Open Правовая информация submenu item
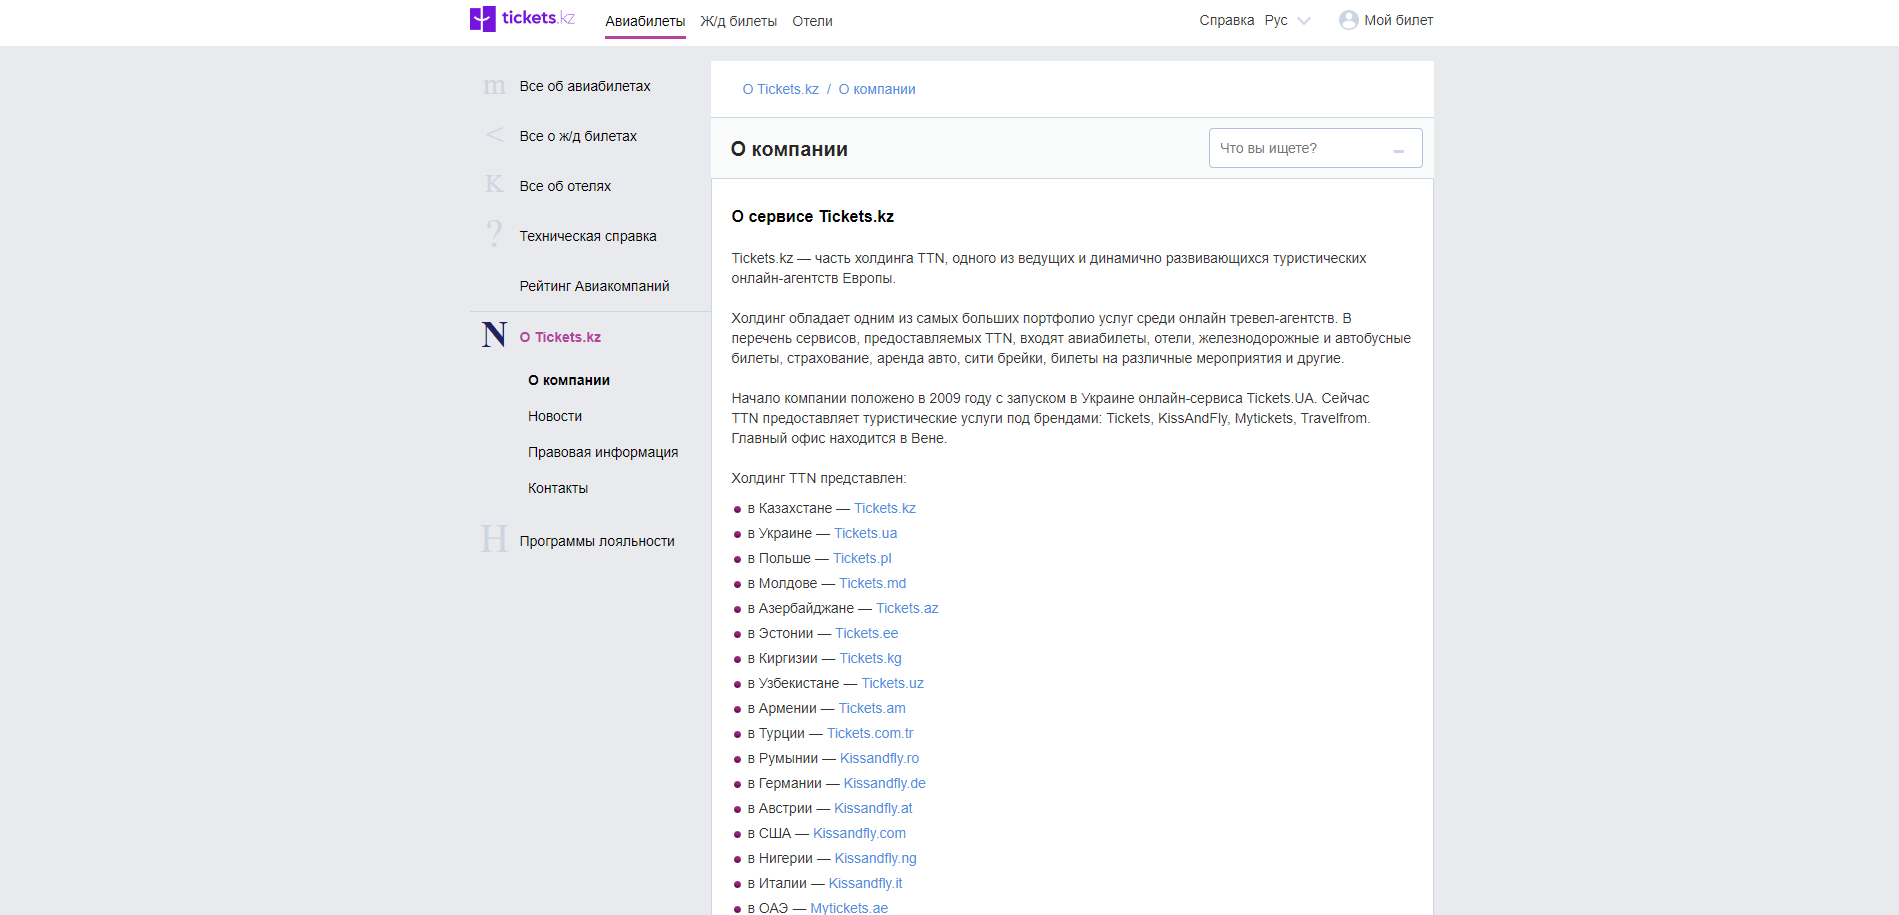Viewport: 1899px width, 915px height. tap(603, 452)
